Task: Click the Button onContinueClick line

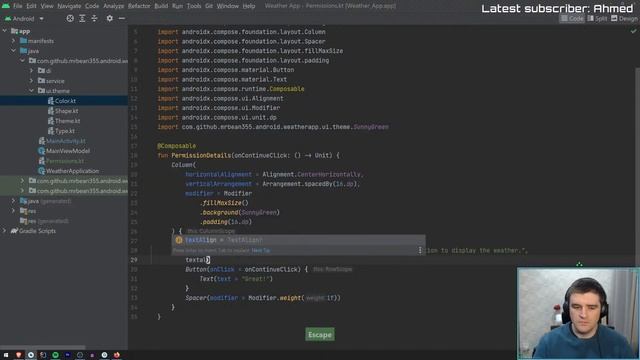Action: point(247,269)
